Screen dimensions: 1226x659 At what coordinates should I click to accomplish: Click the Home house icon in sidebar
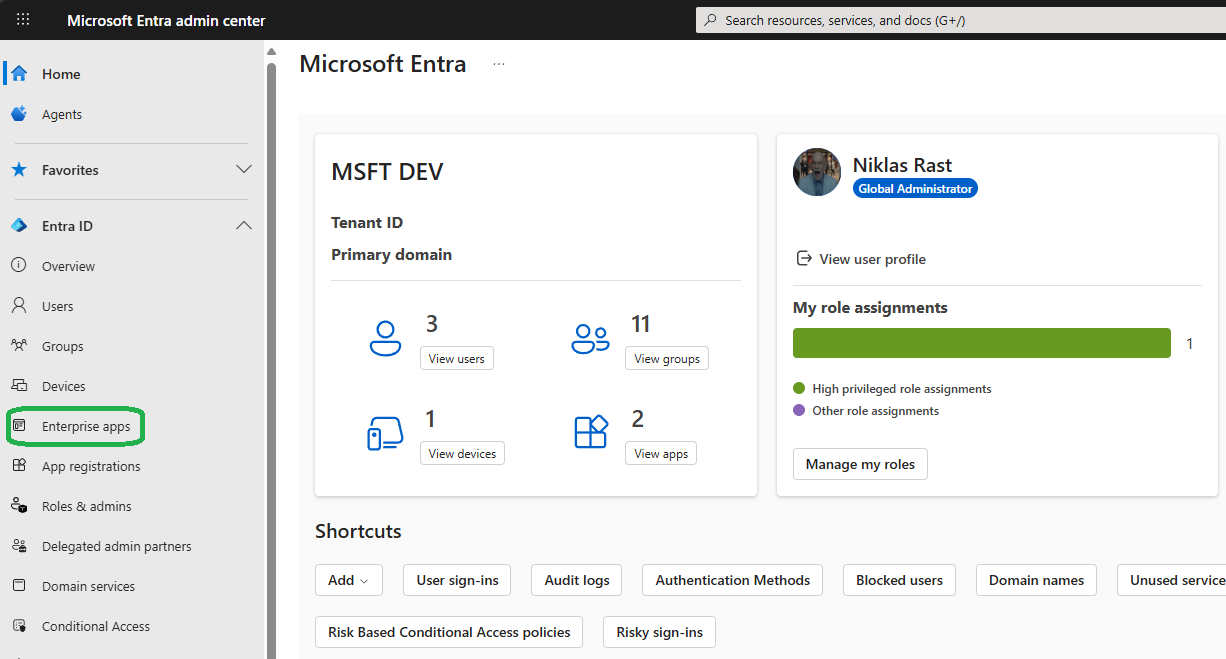19,74
